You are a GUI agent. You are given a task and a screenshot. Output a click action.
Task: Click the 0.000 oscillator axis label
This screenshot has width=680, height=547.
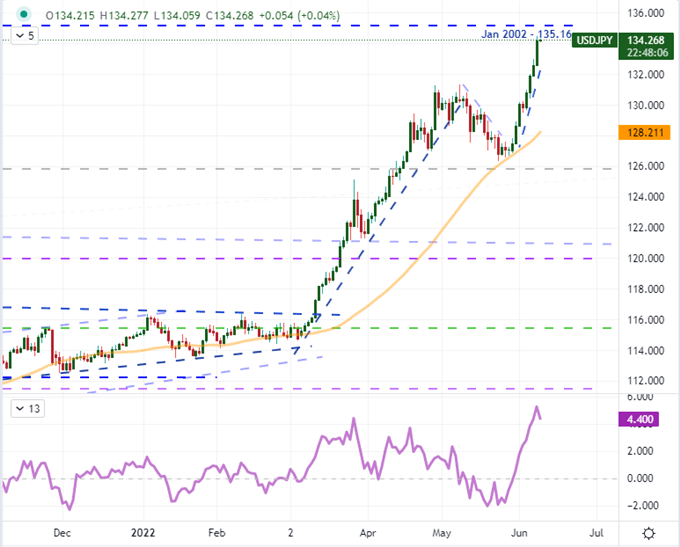point(640,478)
